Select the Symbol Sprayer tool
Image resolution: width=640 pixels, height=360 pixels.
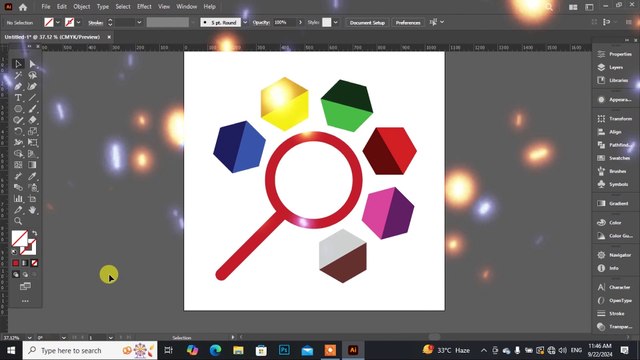tap(33, 187)
